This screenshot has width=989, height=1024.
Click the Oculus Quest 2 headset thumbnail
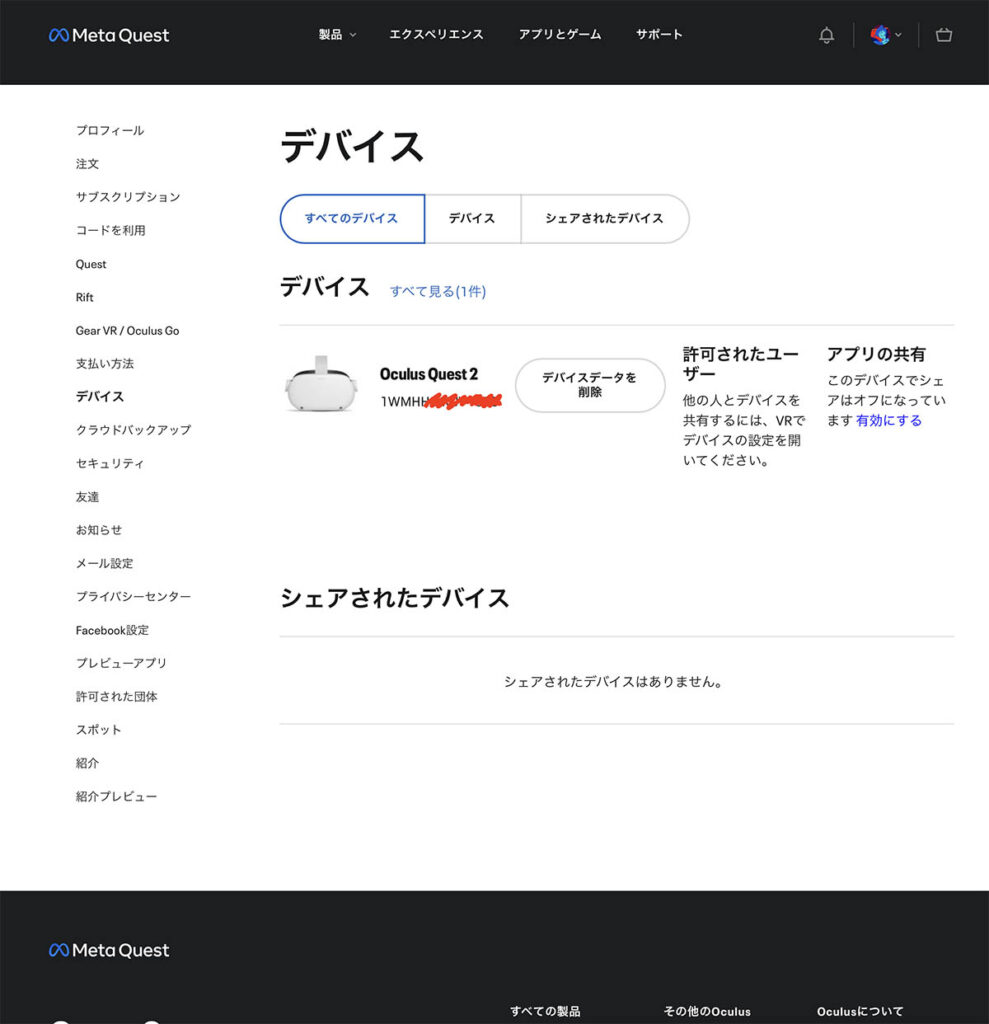[320, 385]
